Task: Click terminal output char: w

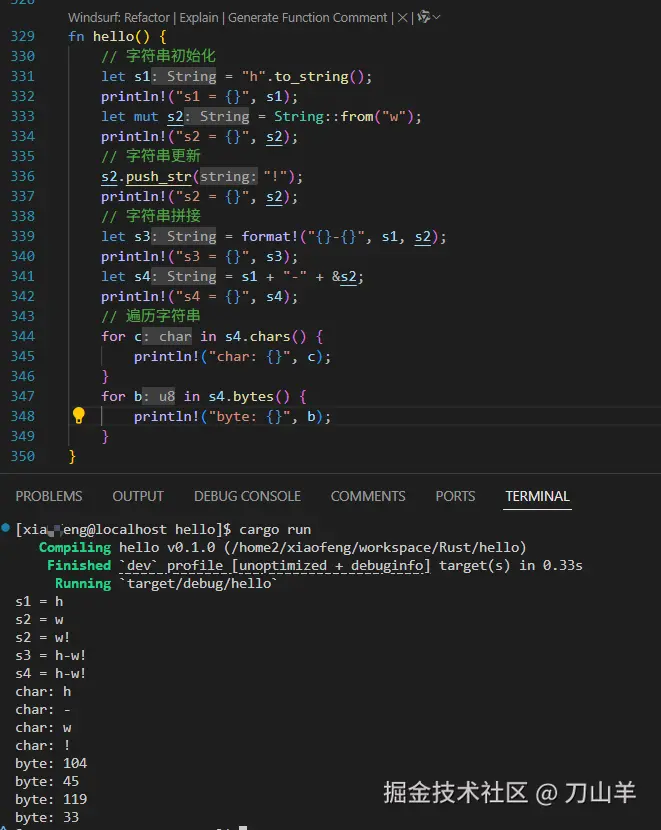Action: [x=43, y=727]
